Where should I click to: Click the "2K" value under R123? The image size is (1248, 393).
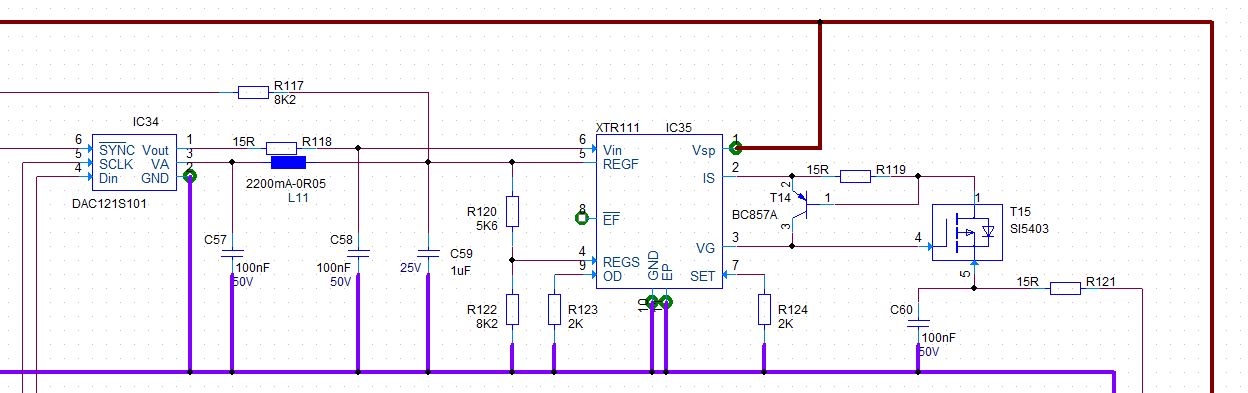576,325
